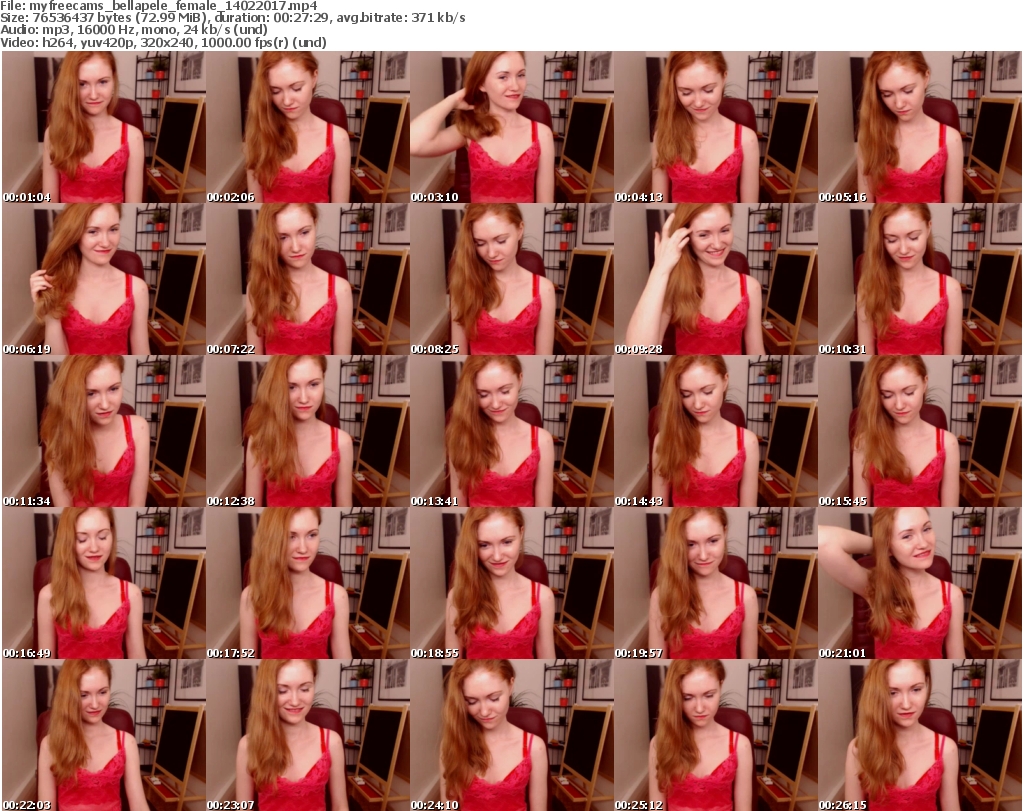The image size is (1024, 811).
Task: Choose the thumbnail labeled 00:19:57
Action: [x=715, y=584]
